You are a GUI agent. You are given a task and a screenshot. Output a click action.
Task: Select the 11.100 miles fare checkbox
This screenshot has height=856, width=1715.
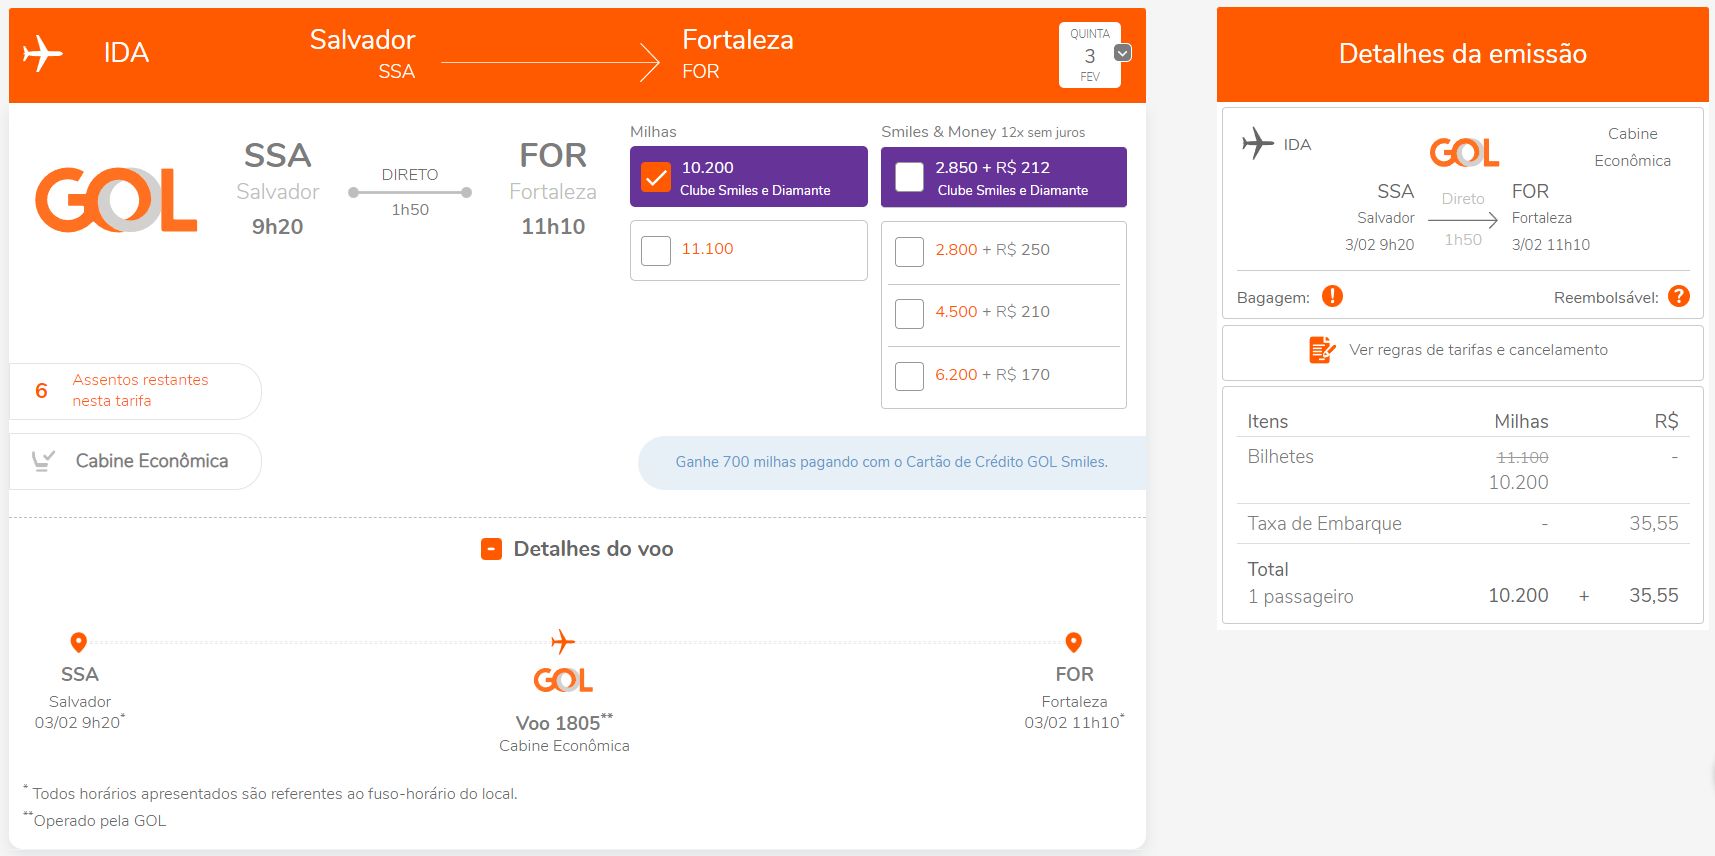656,250
